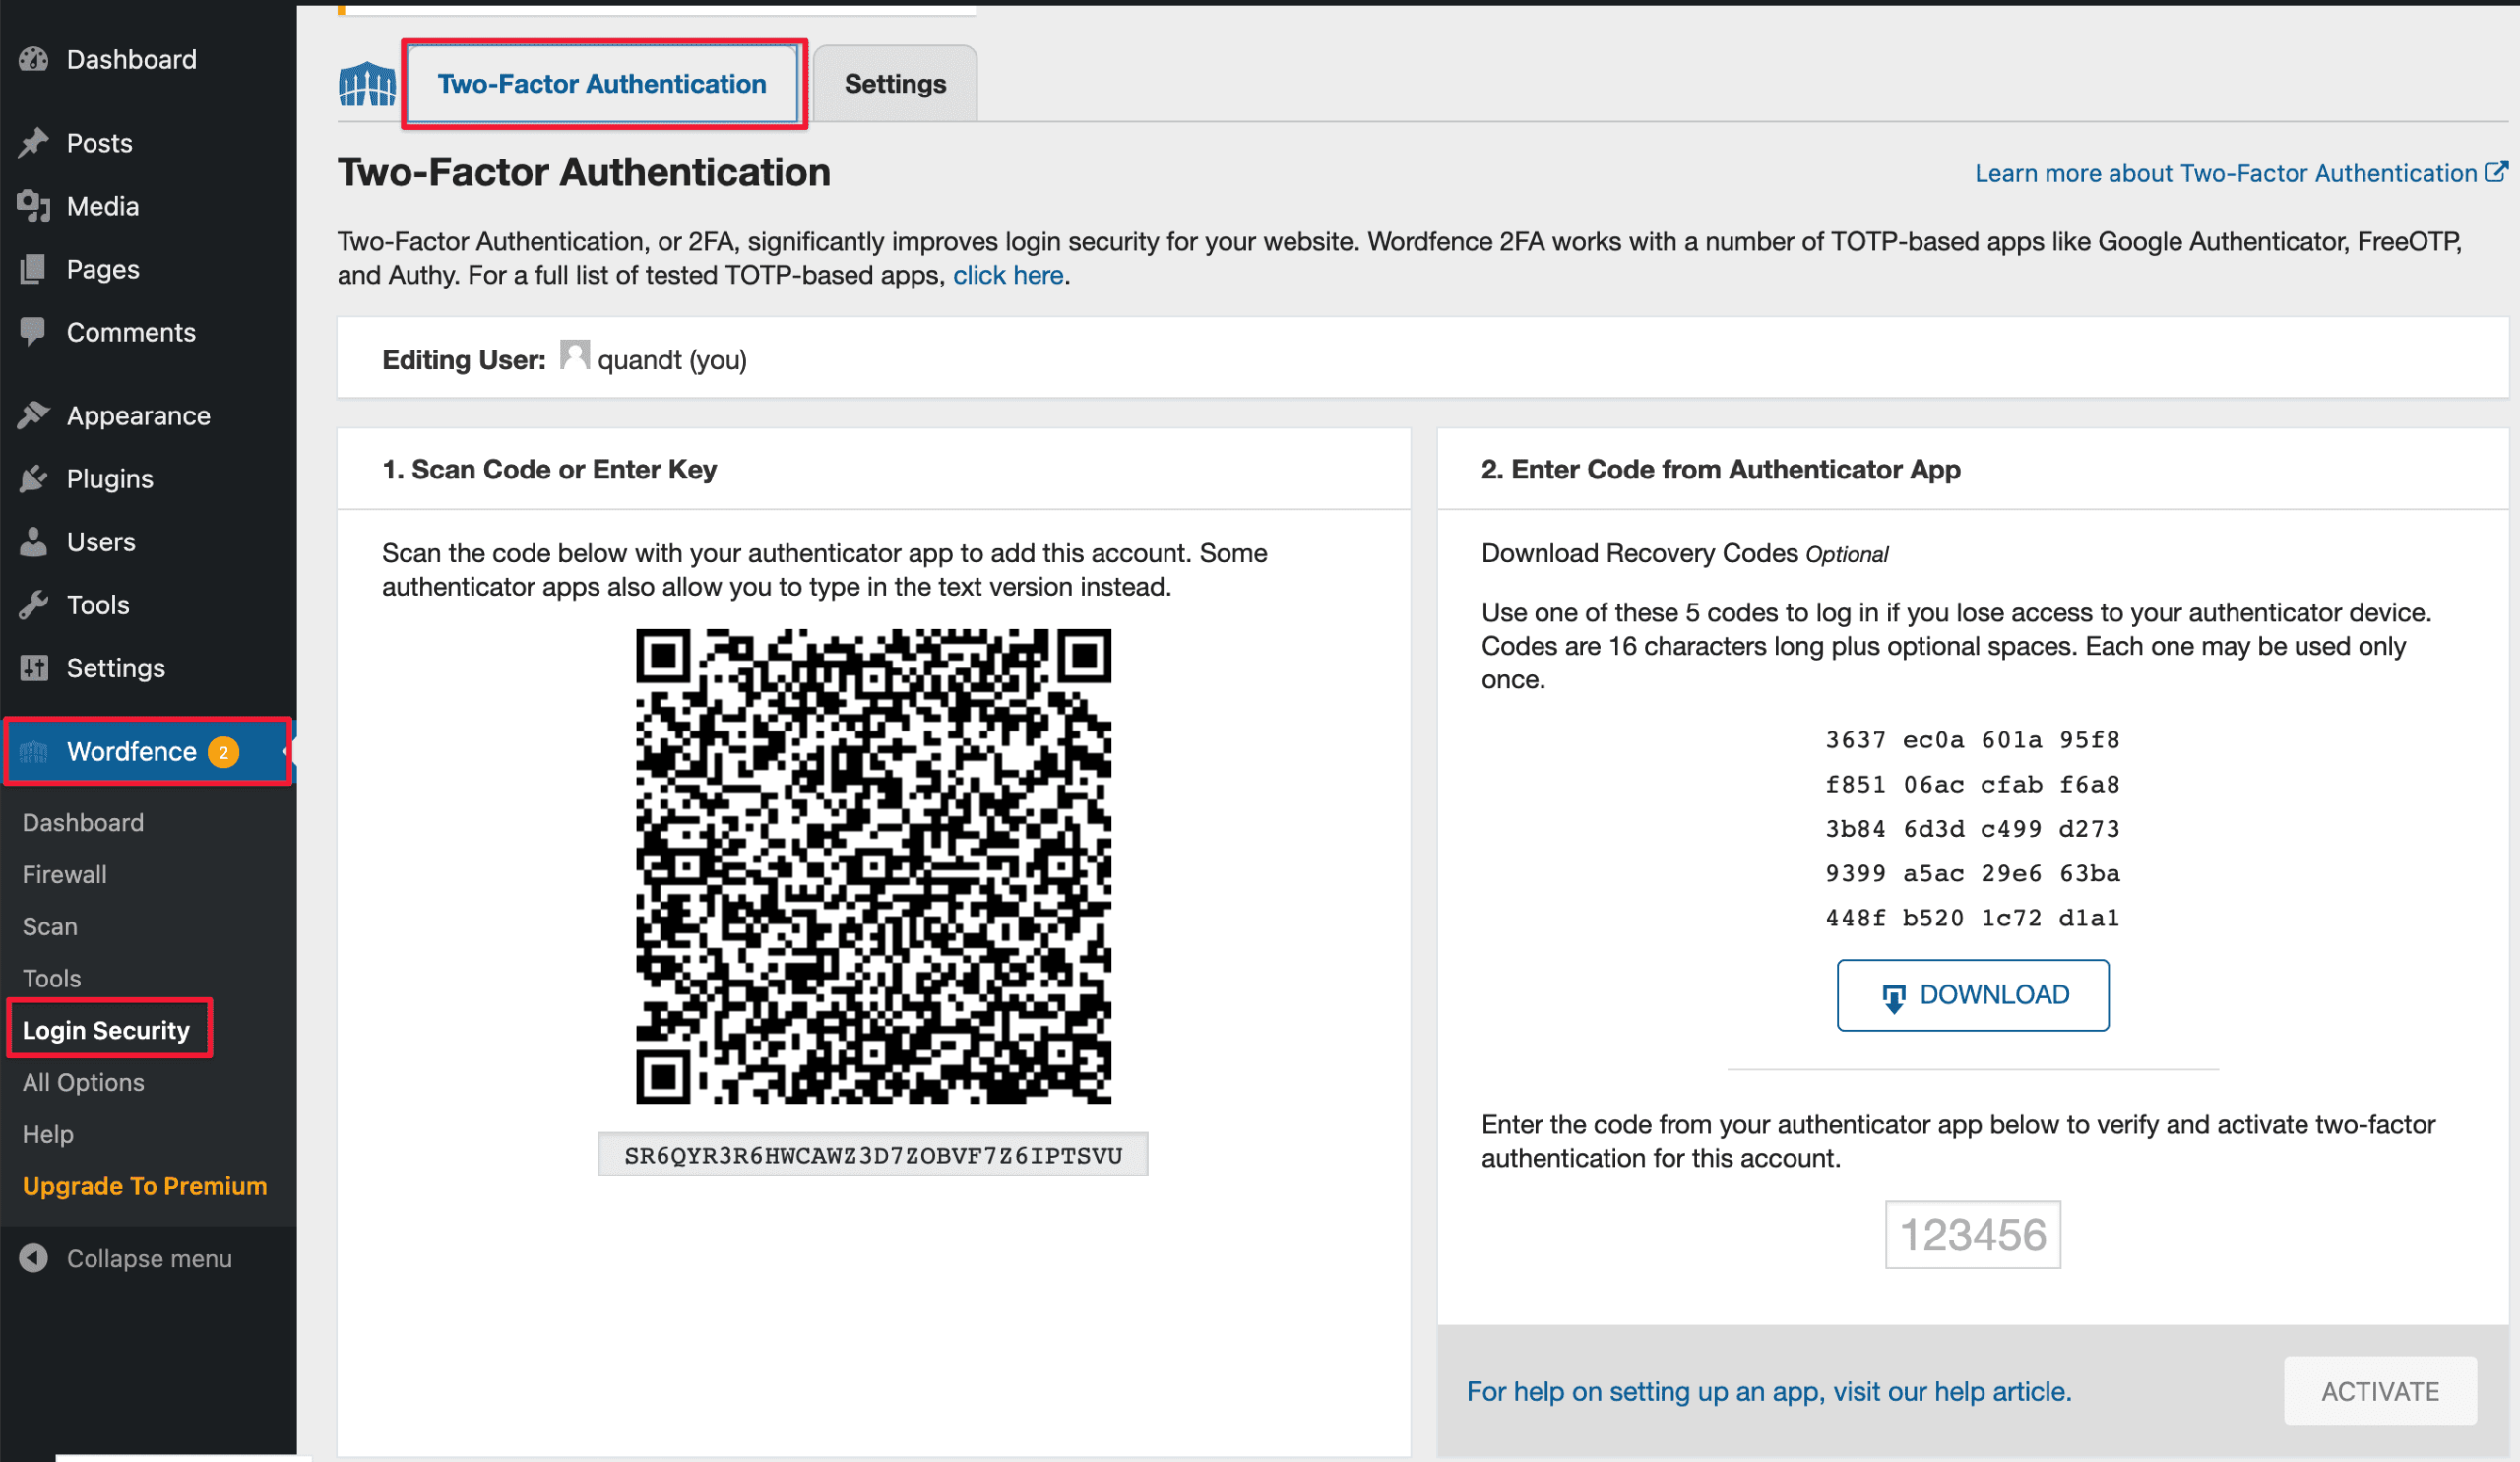This screenshot has height=1462, width=2520.
Task: Click the Appearance paintbrush icon
Action: click(x=33, y=415)
